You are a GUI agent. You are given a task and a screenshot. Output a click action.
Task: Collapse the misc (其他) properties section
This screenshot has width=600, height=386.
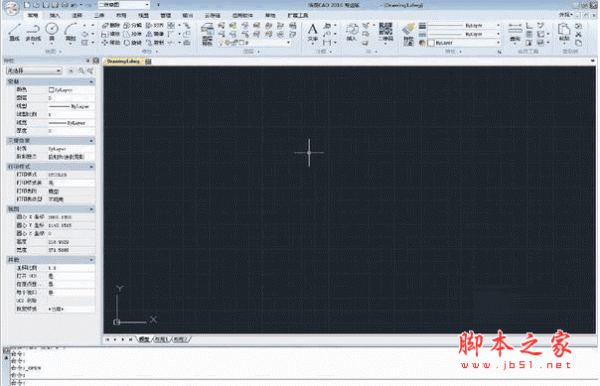[x=91, y=260]
